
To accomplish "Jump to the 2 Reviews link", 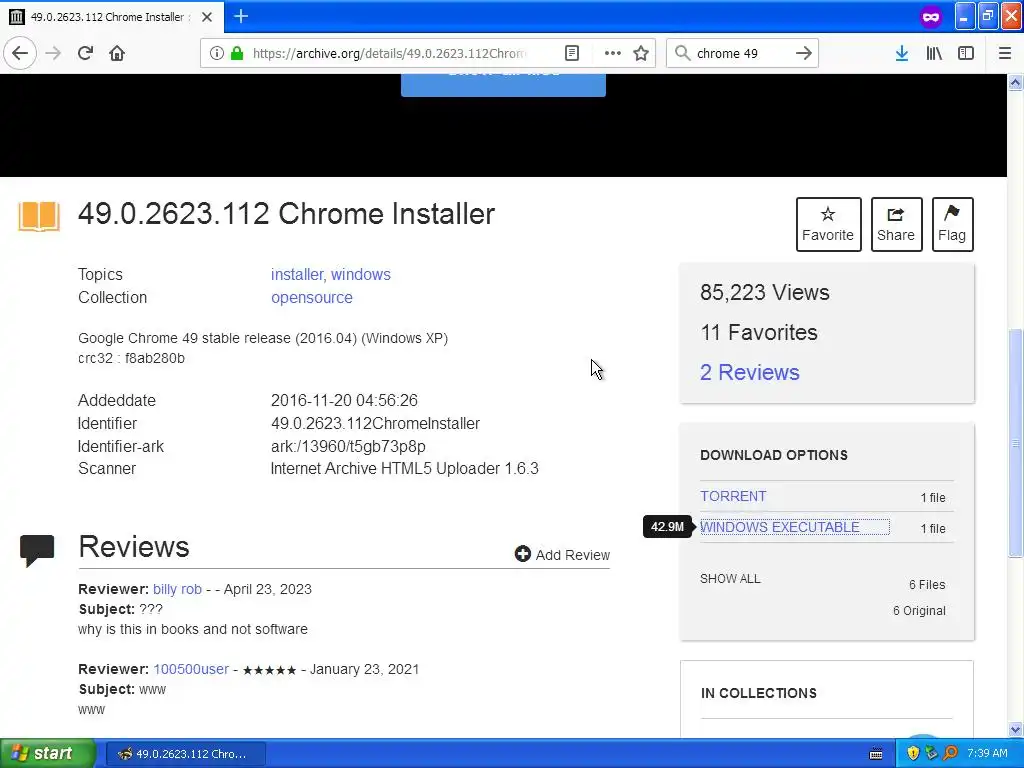I will (x=750, y=372).
